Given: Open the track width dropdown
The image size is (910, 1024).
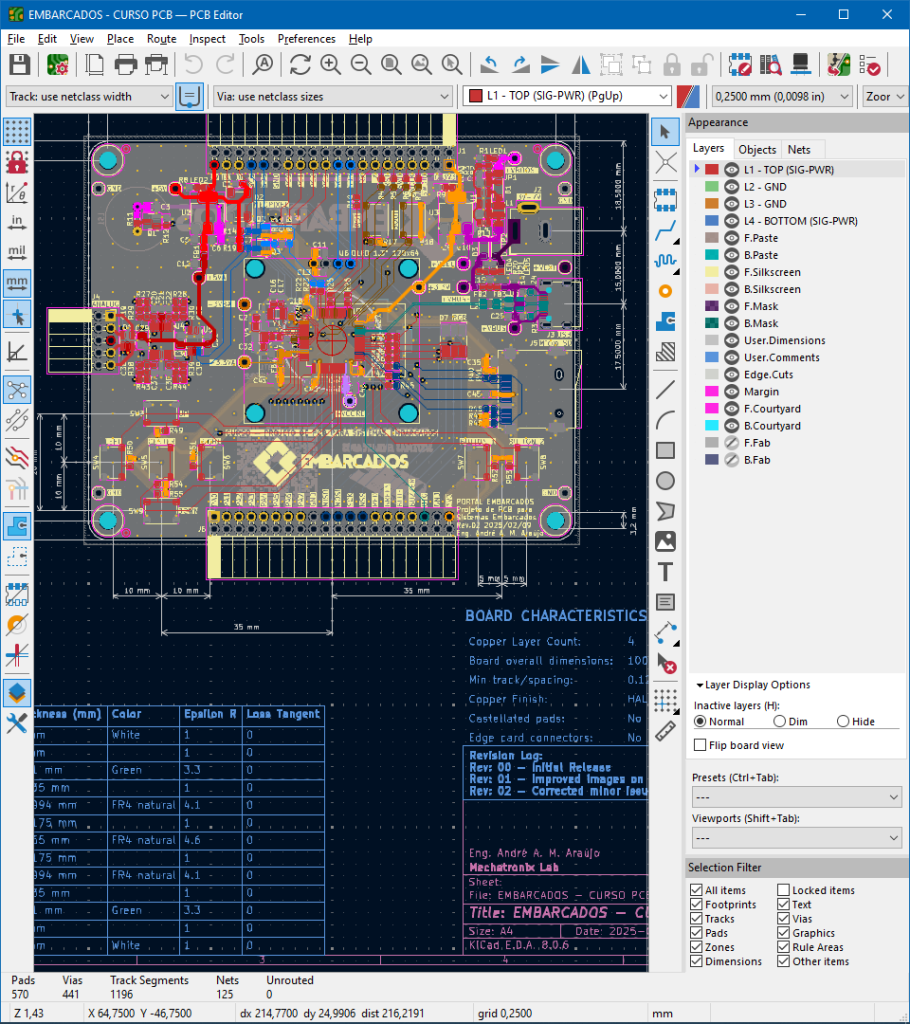Looking at the screenshot, I should click(x=89, y=97).
